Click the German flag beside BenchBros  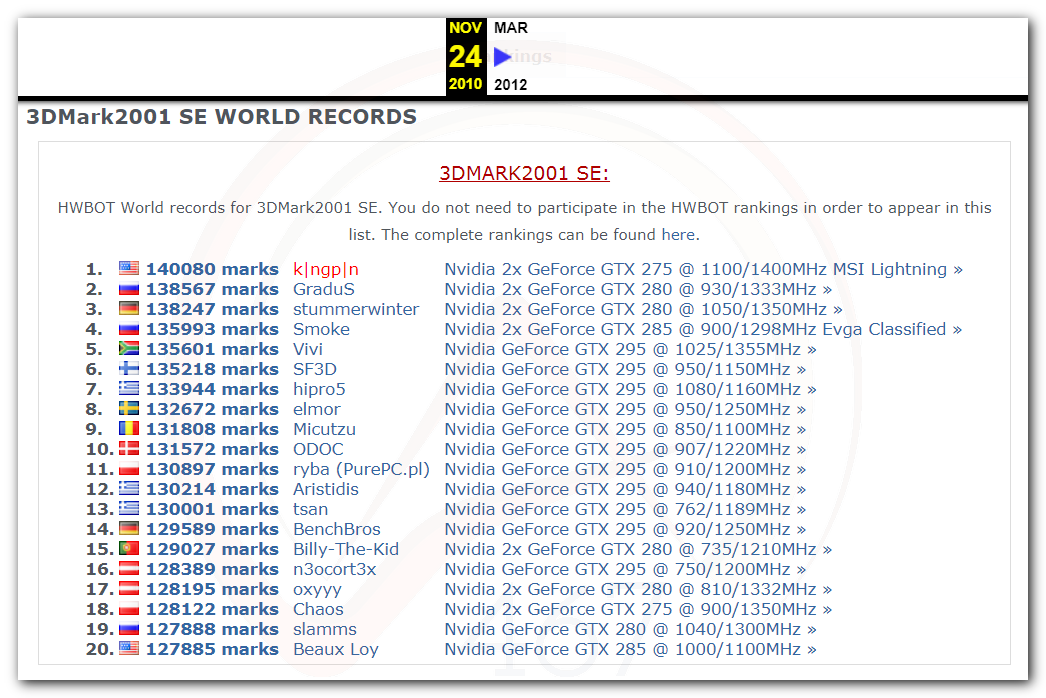(x=129, y=529)
